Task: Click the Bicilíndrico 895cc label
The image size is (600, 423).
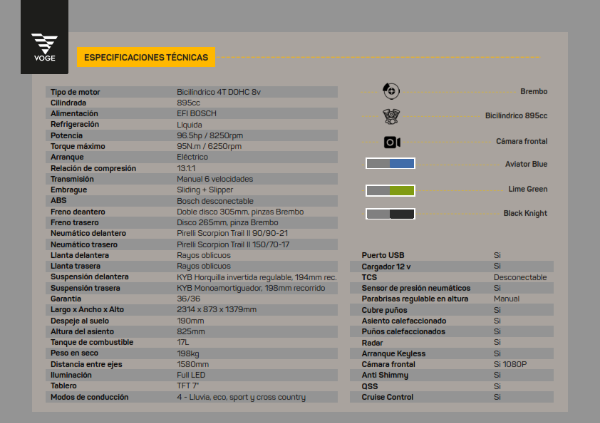Action: (x=516, y=116)
